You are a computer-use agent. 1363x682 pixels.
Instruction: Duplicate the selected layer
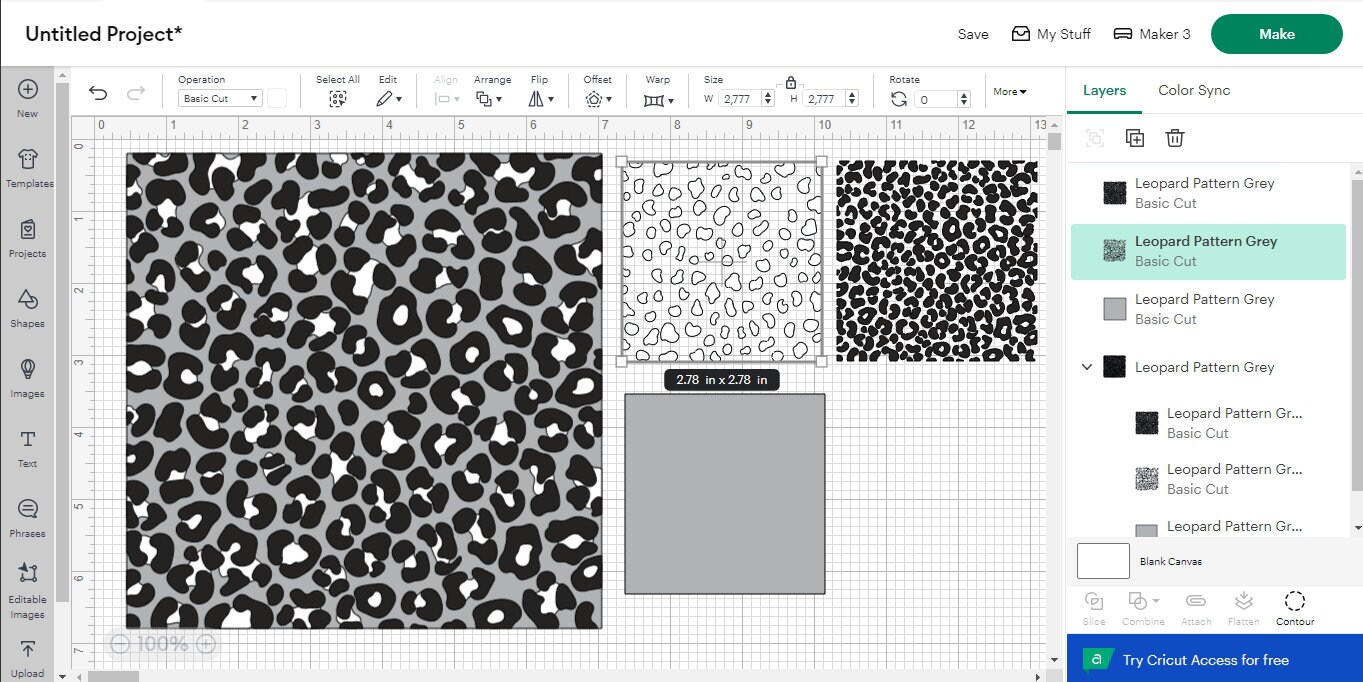click(1135, 138)
